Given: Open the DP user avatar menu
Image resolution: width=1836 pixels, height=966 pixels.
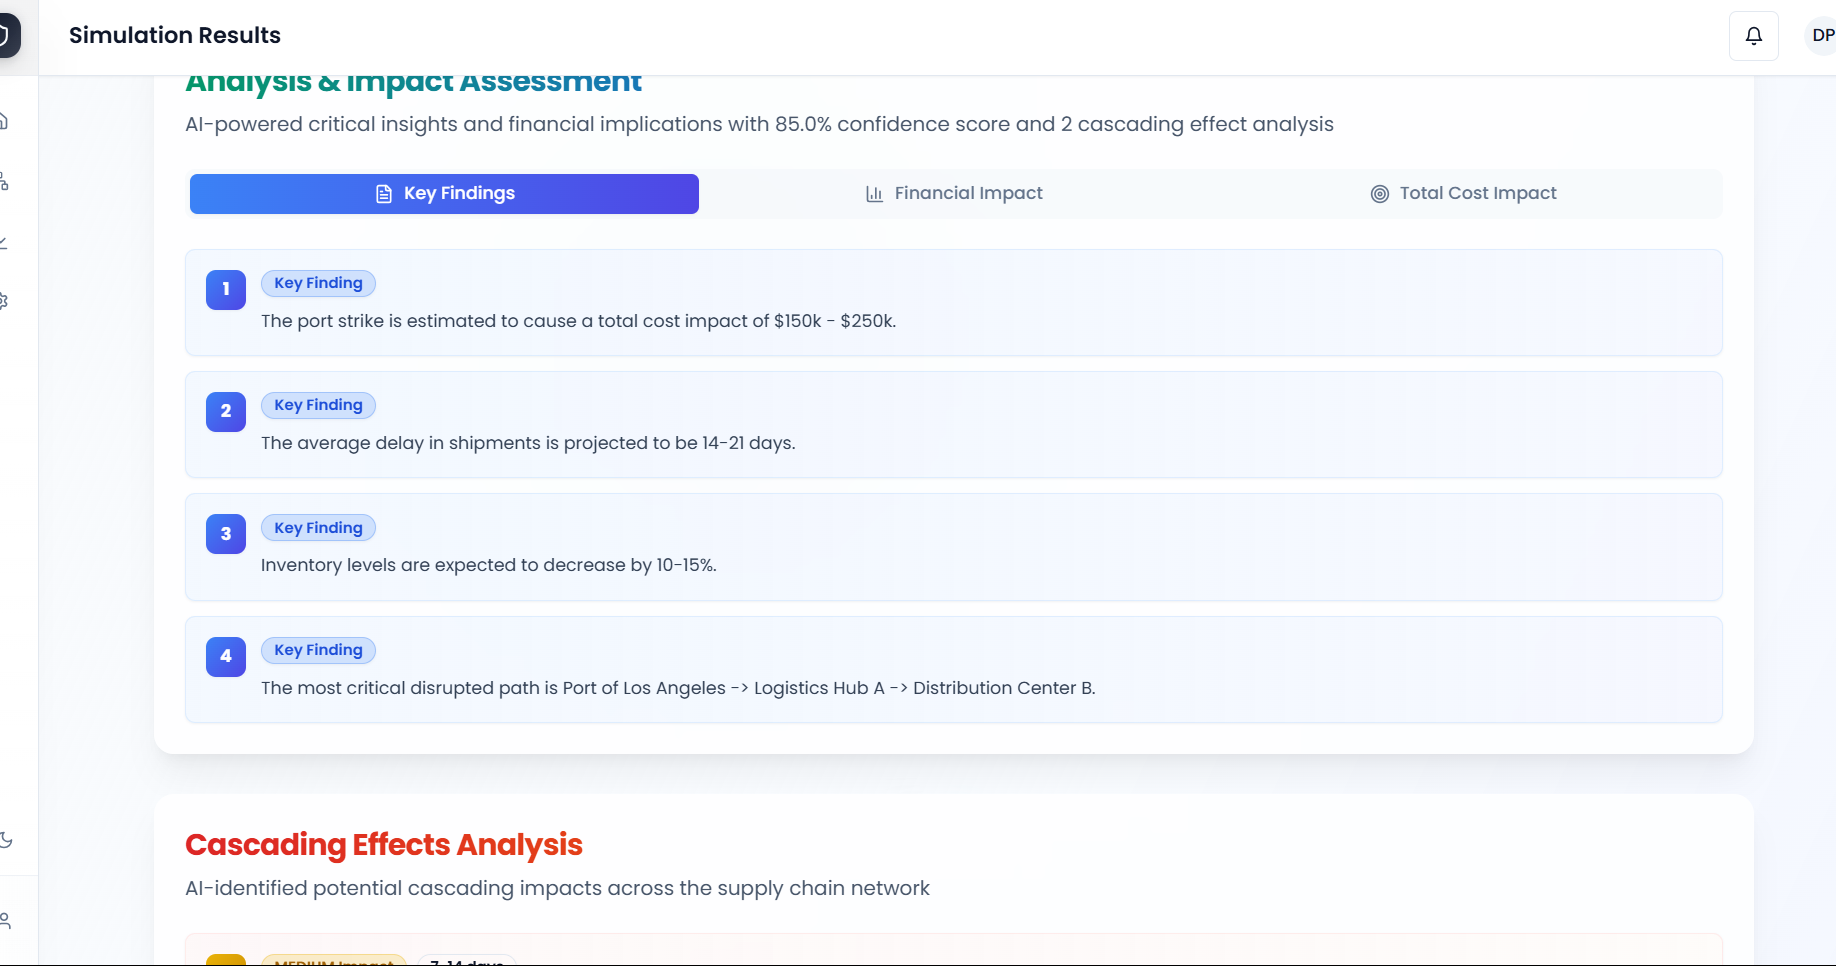Looking at the screenshot, I should pos(1822,36).
